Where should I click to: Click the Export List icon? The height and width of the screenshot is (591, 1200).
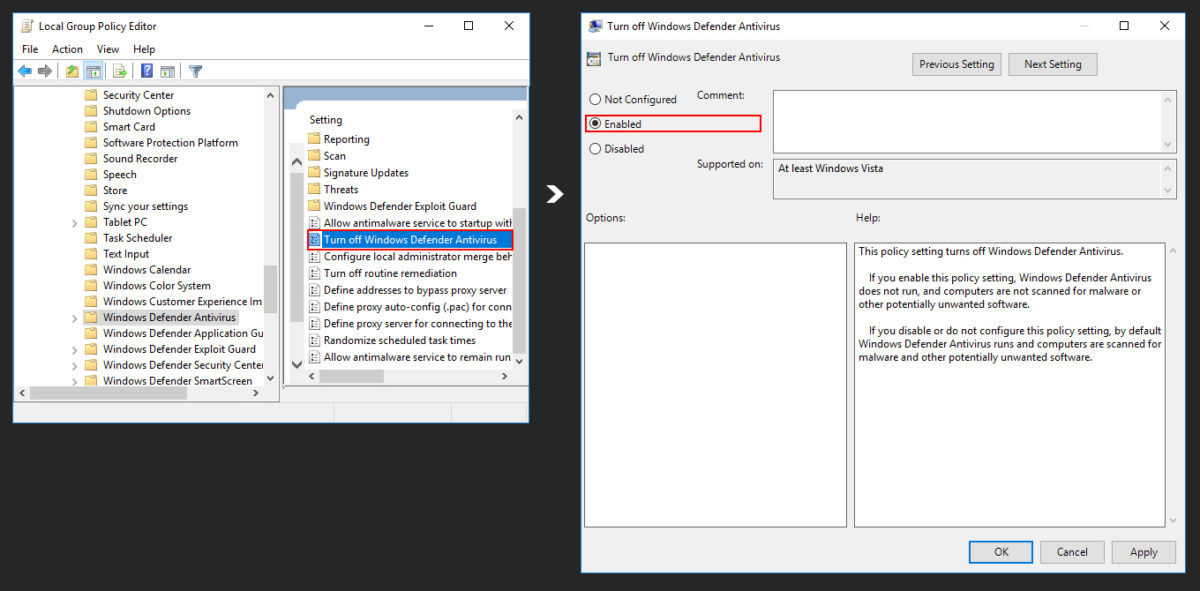(118, 71)
